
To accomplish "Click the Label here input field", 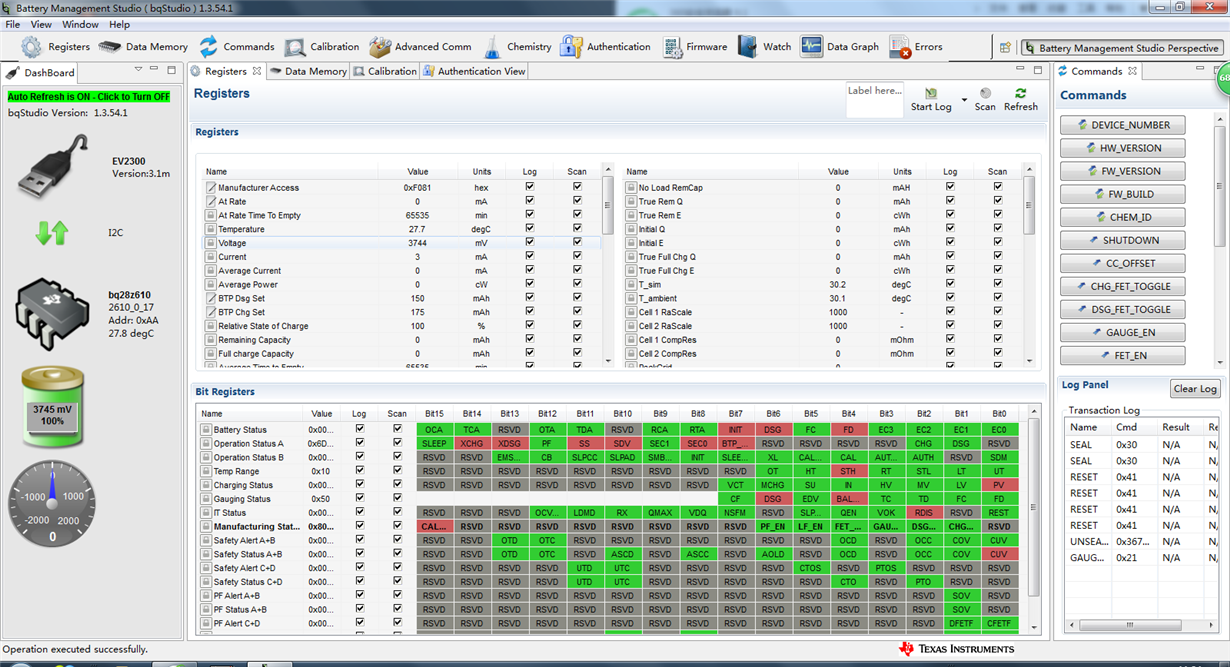I will (x=874, y=99).
